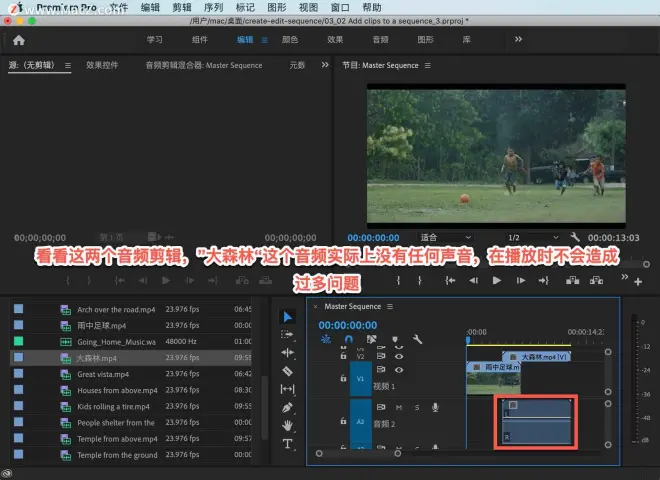Viewport: 660px width, 480px height.
Task: Play the program monitor sequence
Action: [x=497, y=280]
